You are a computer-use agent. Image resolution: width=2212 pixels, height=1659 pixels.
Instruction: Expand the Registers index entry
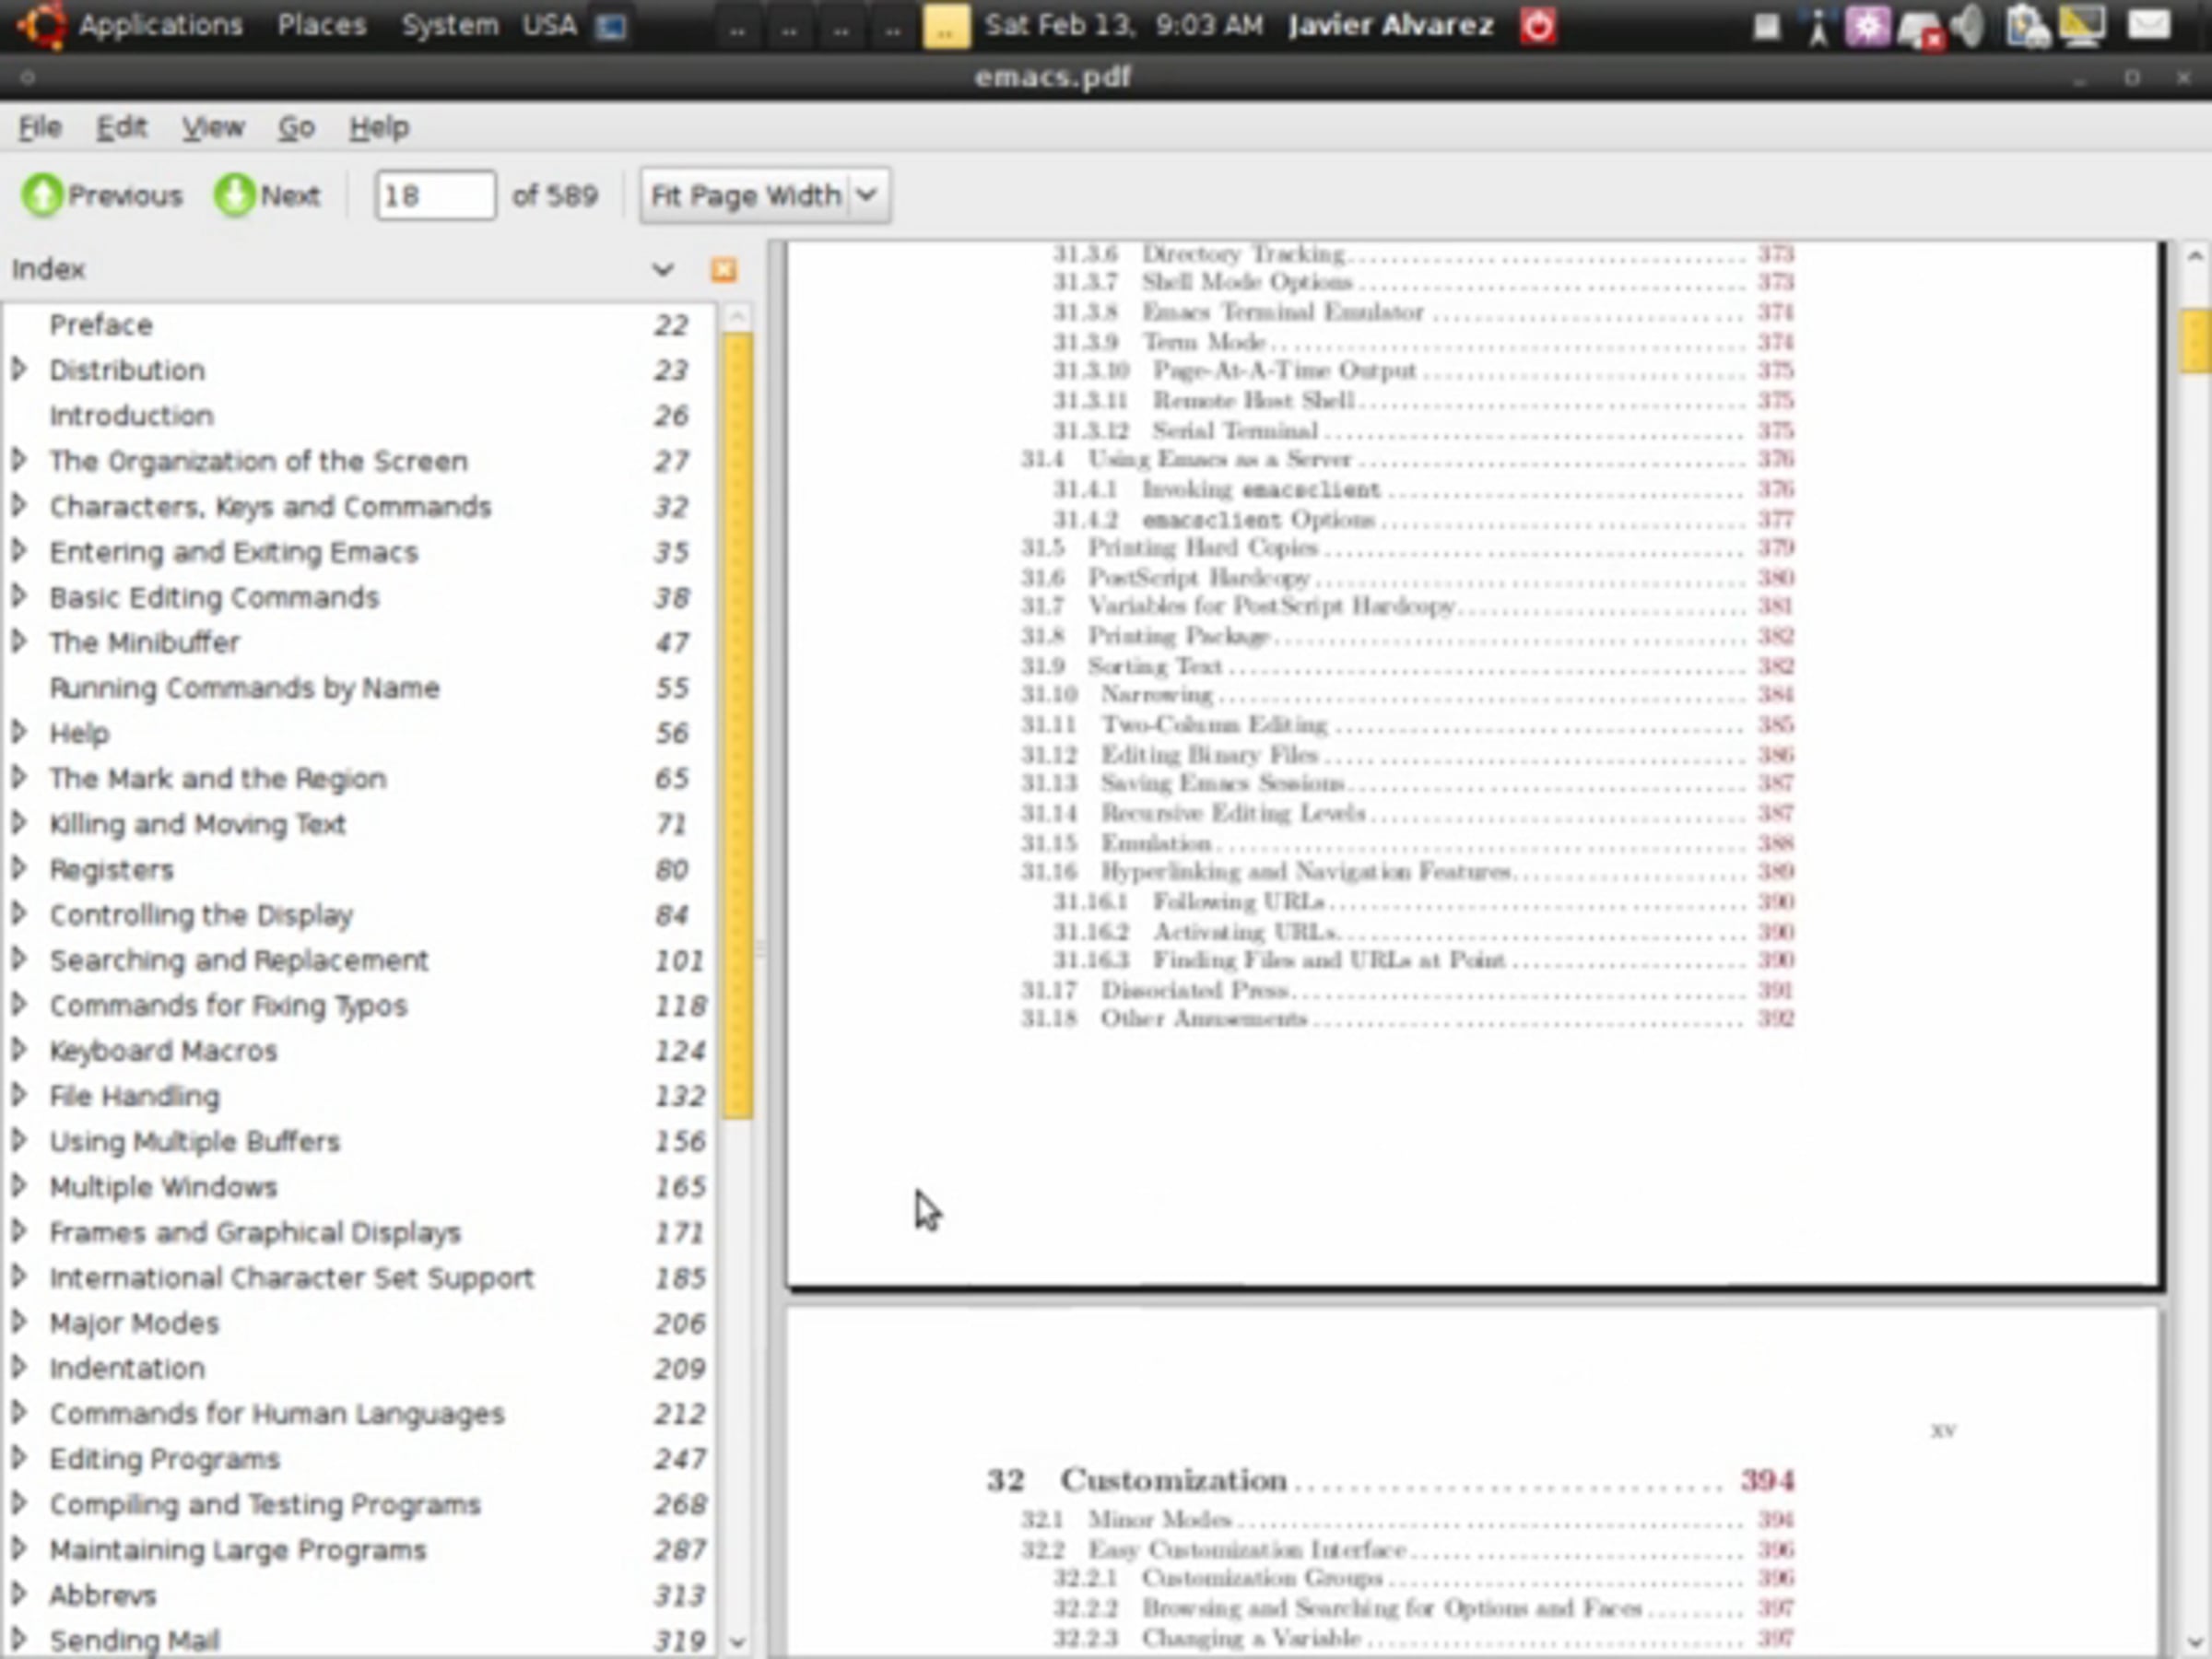tap(18, 868)
